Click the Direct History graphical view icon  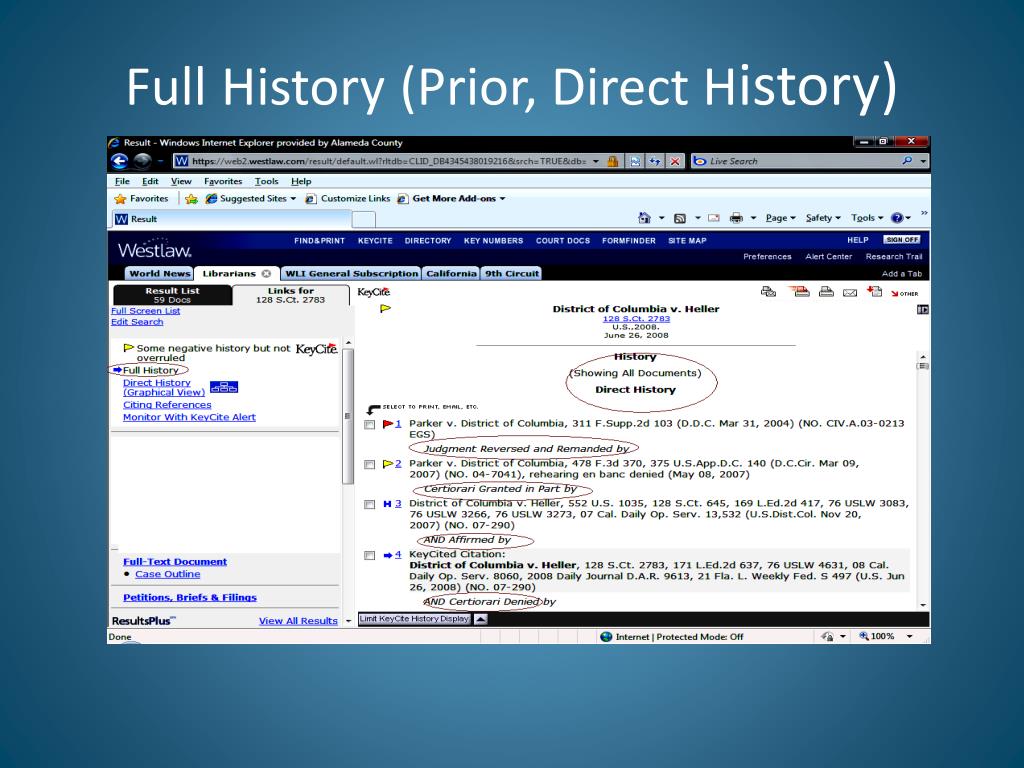point(224,387)
